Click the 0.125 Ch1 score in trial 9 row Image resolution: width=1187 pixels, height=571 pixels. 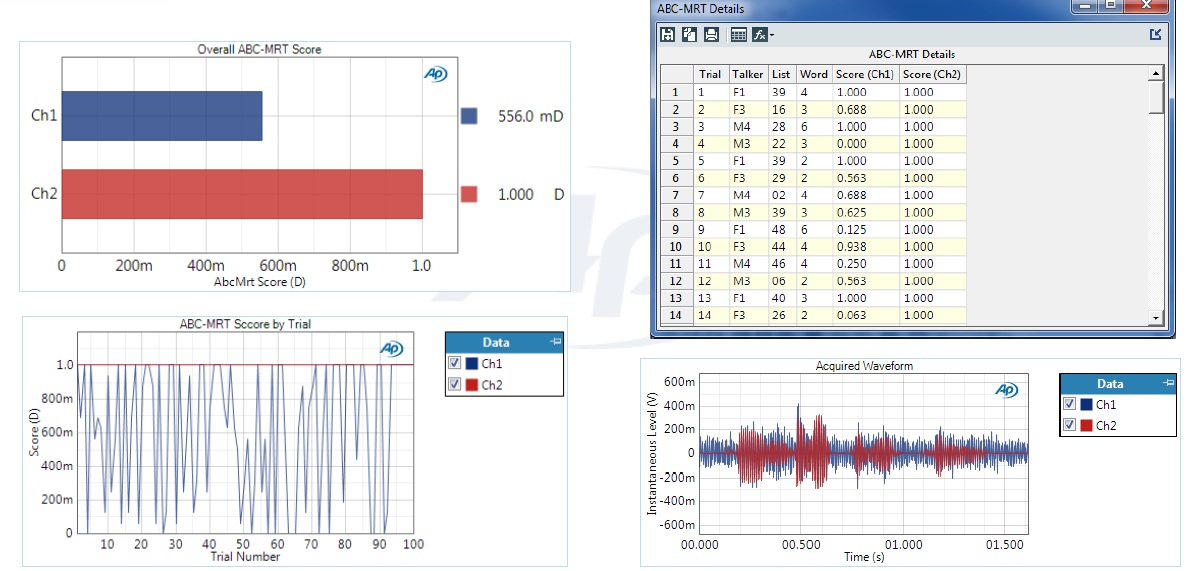pos(865,229)
